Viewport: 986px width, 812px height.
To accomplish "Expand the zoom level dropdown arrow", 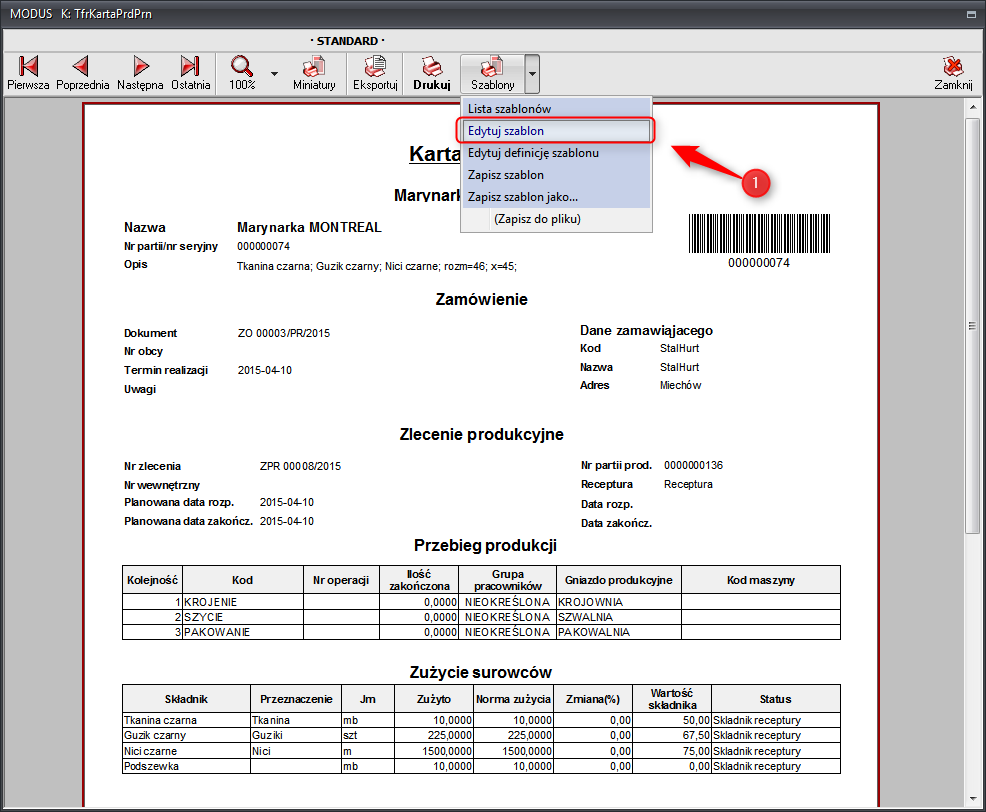I will tap(274, 74).
